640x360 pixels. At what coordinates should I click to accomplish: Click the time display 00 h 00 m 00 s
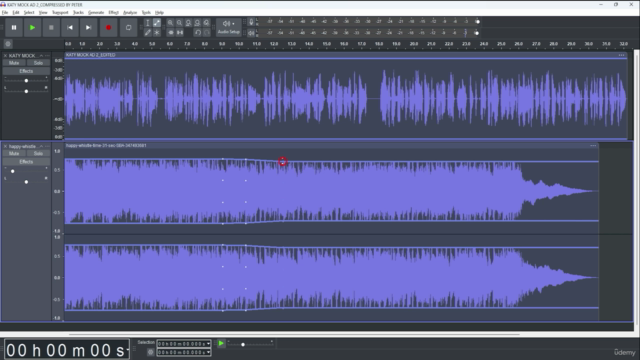click(x=66, y=350)
